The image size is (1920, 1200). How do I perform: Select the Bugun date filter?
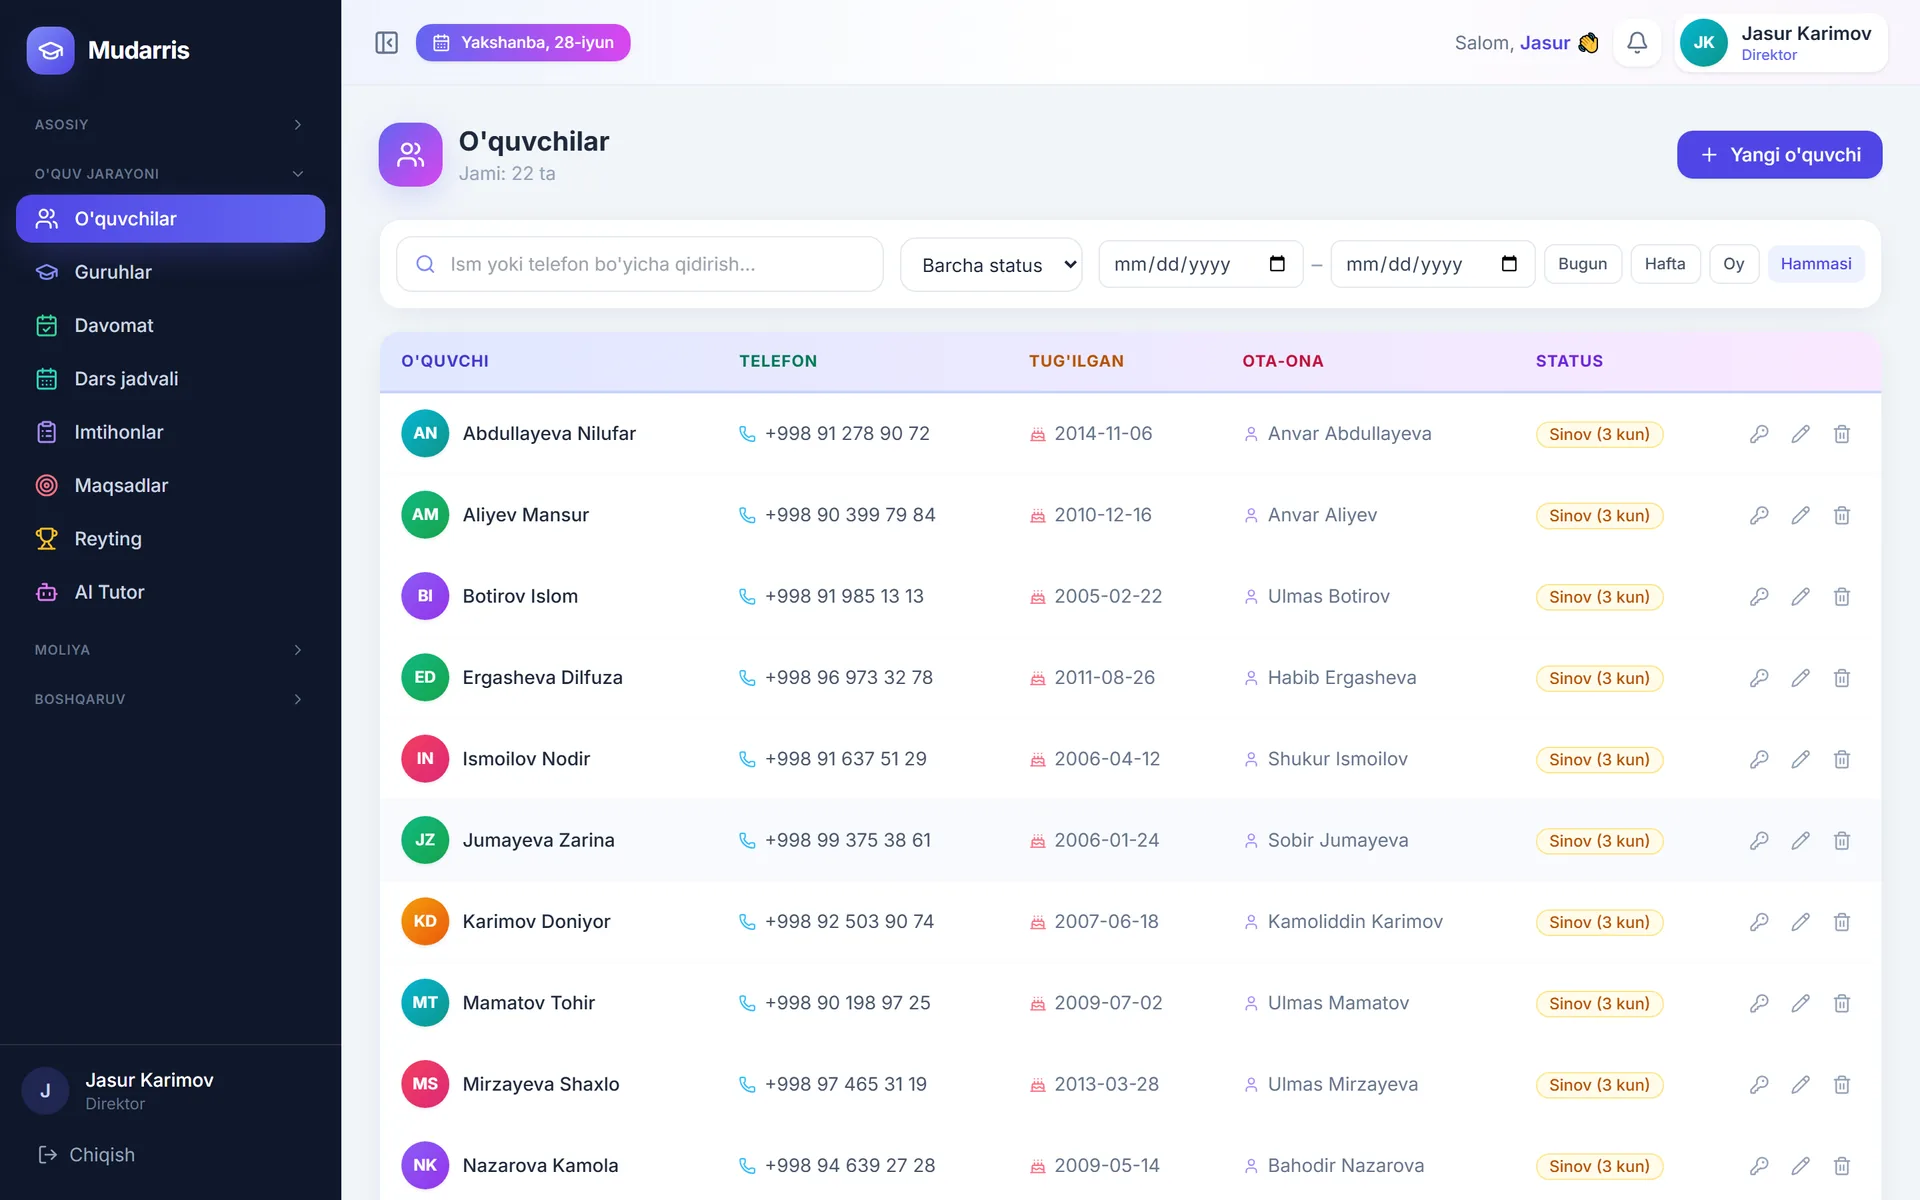point(1582,264)
